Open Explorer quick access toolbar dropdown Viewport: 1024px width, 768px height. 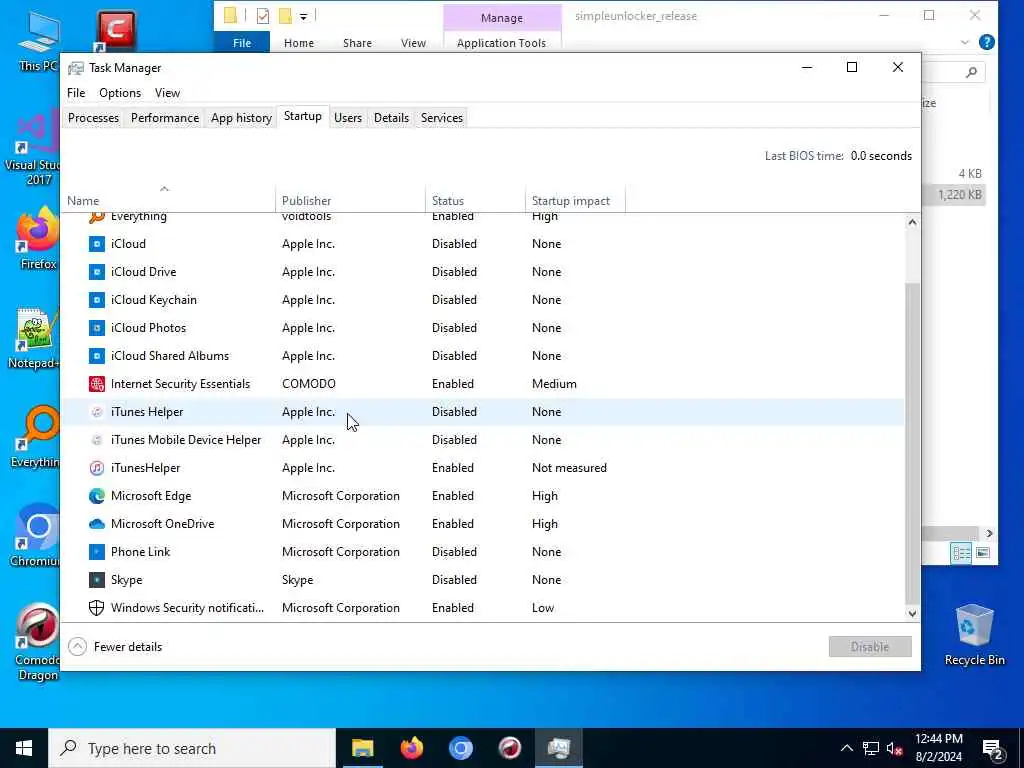(x=304, y=16)
